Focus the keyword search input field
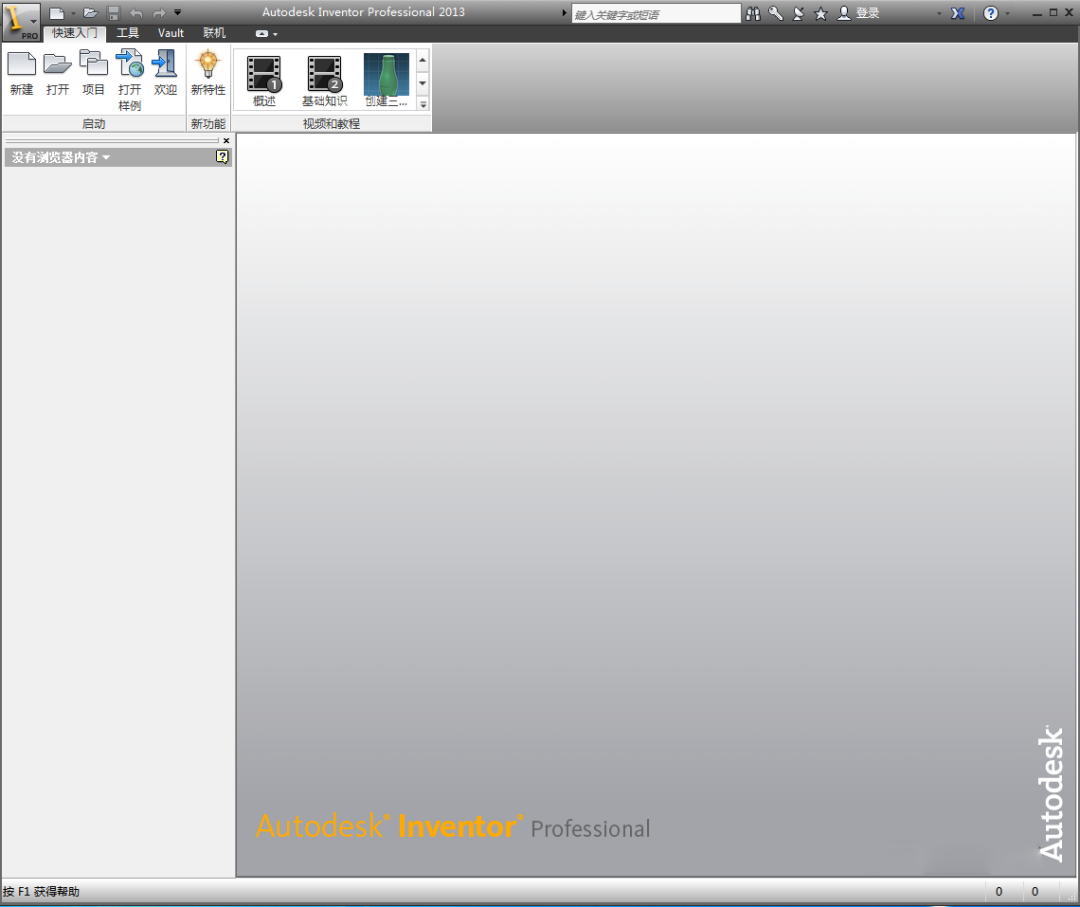Viewport: 1080px width, 907px height. [656, 14]
